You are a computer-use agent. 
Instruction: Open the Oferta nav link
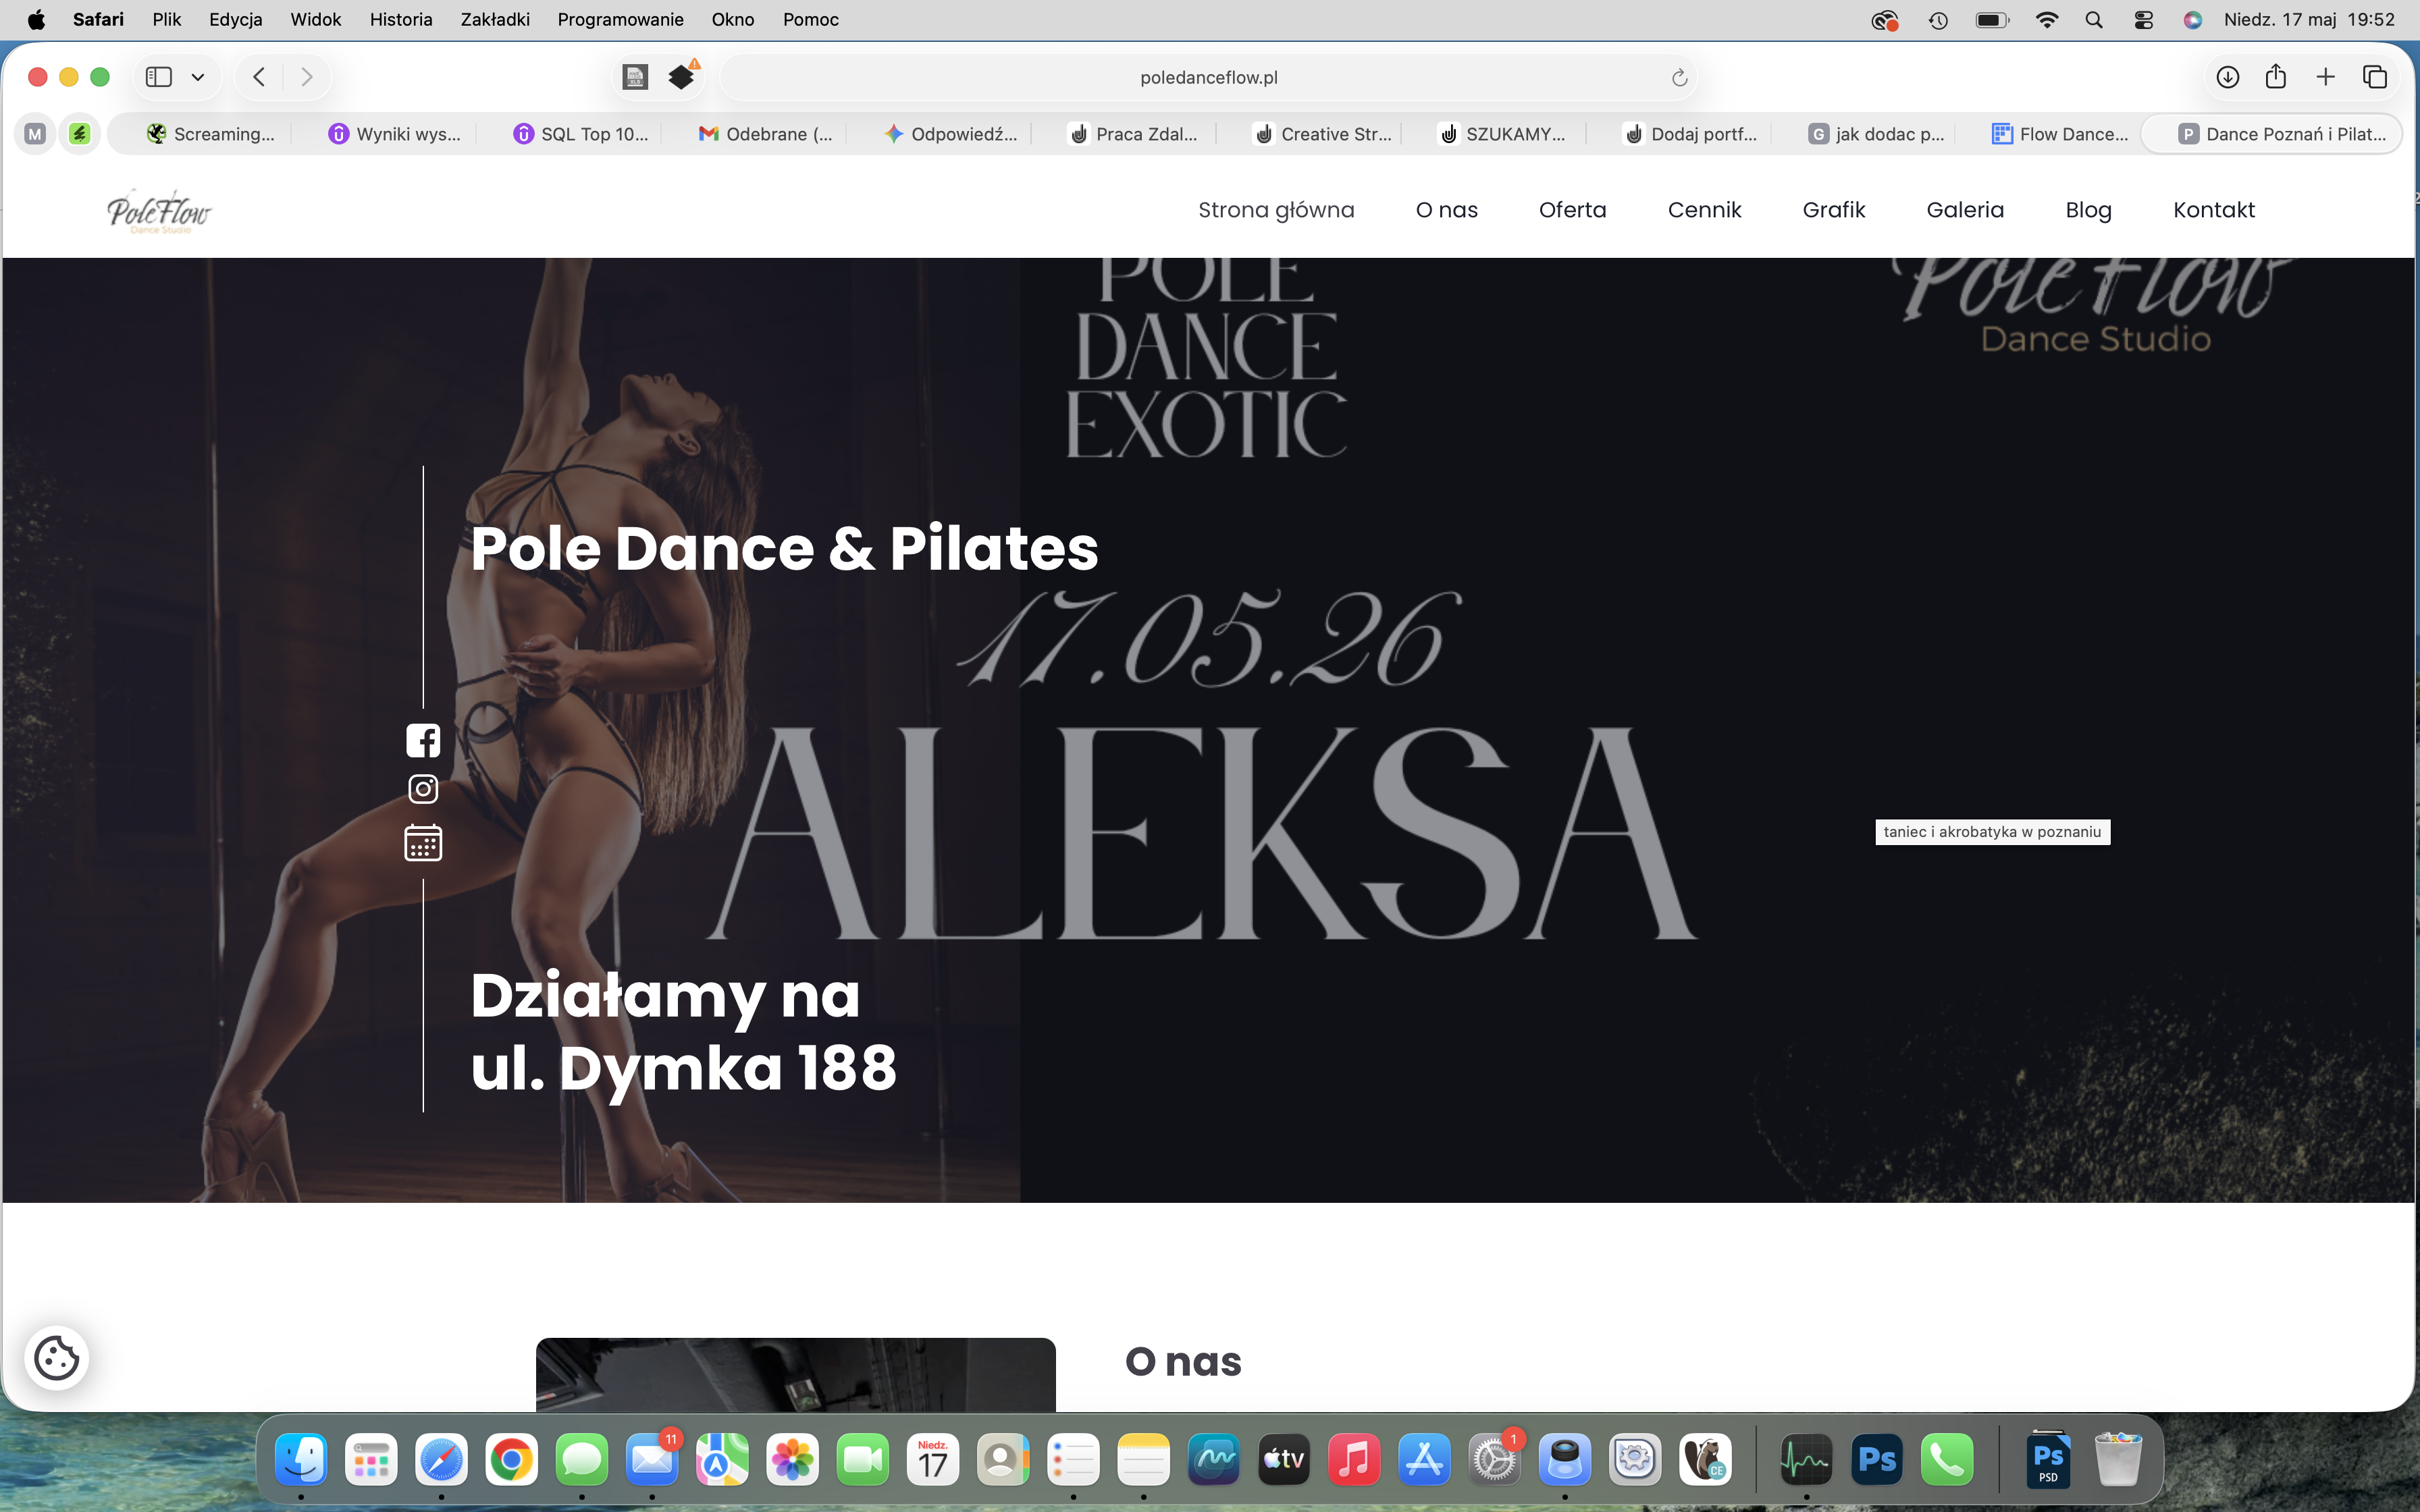(x=1572, y=210)
